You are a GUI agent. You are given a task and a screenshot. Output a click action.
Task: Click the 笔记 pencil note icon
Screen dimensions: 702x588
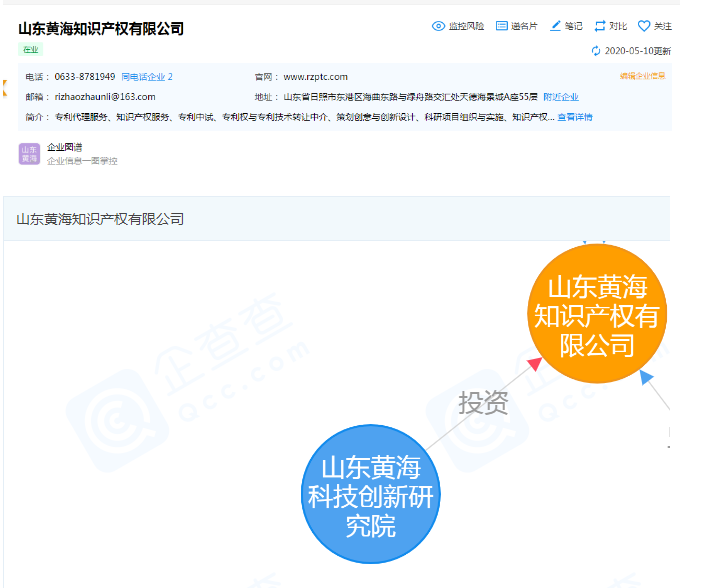point(556,26)
